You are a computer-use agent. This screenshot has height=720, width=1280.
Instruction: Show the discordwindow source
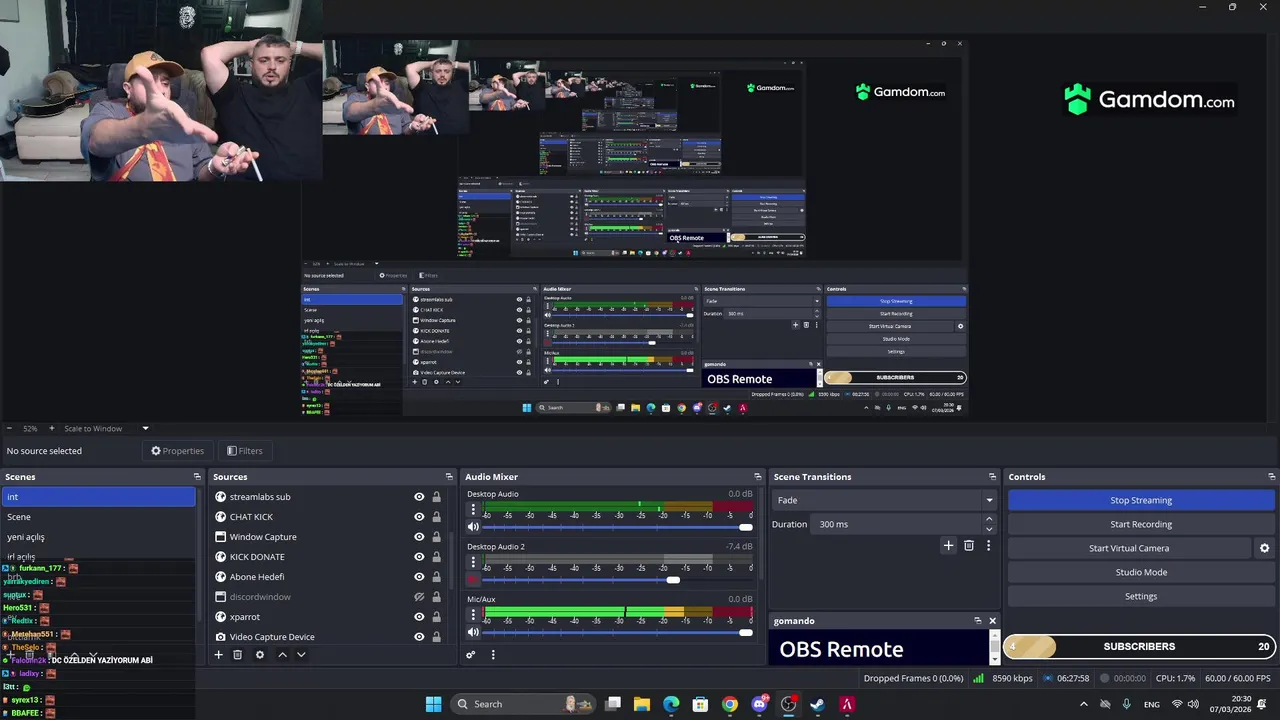point(419,597)
